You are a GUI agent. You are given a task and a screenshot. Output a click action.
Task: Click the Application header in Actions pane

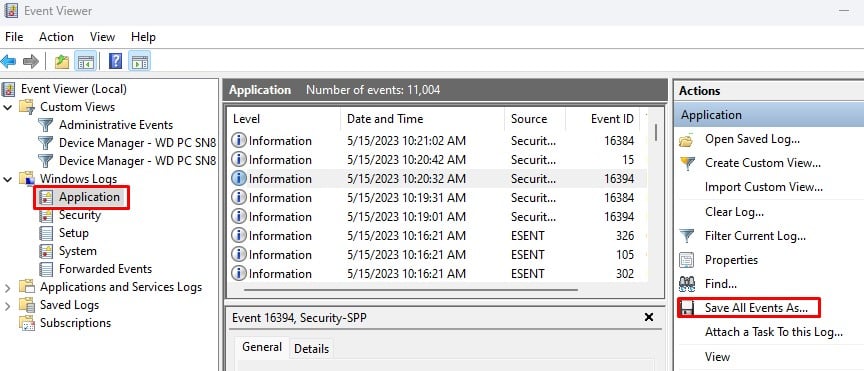coord(769,115)
